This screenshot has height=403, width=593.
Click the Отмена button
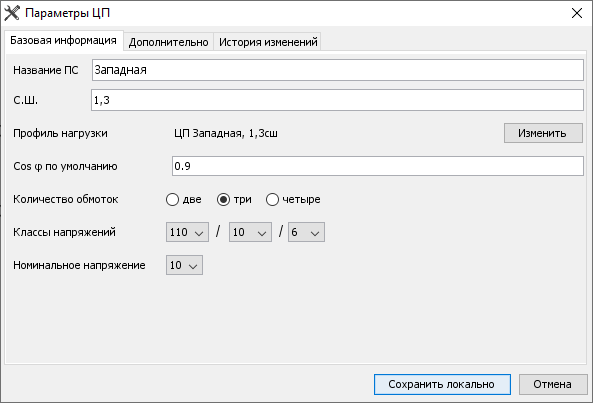coord(553,384)
